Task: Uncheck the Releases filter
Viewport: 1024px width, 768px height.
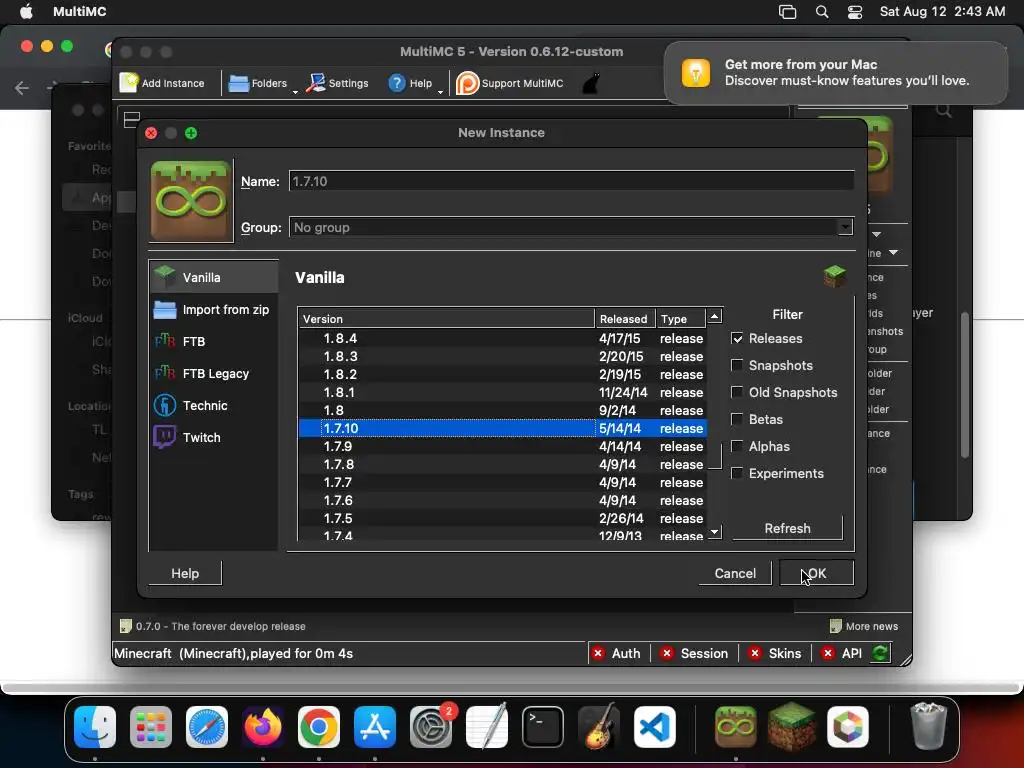Action: [x=737, y=338]
